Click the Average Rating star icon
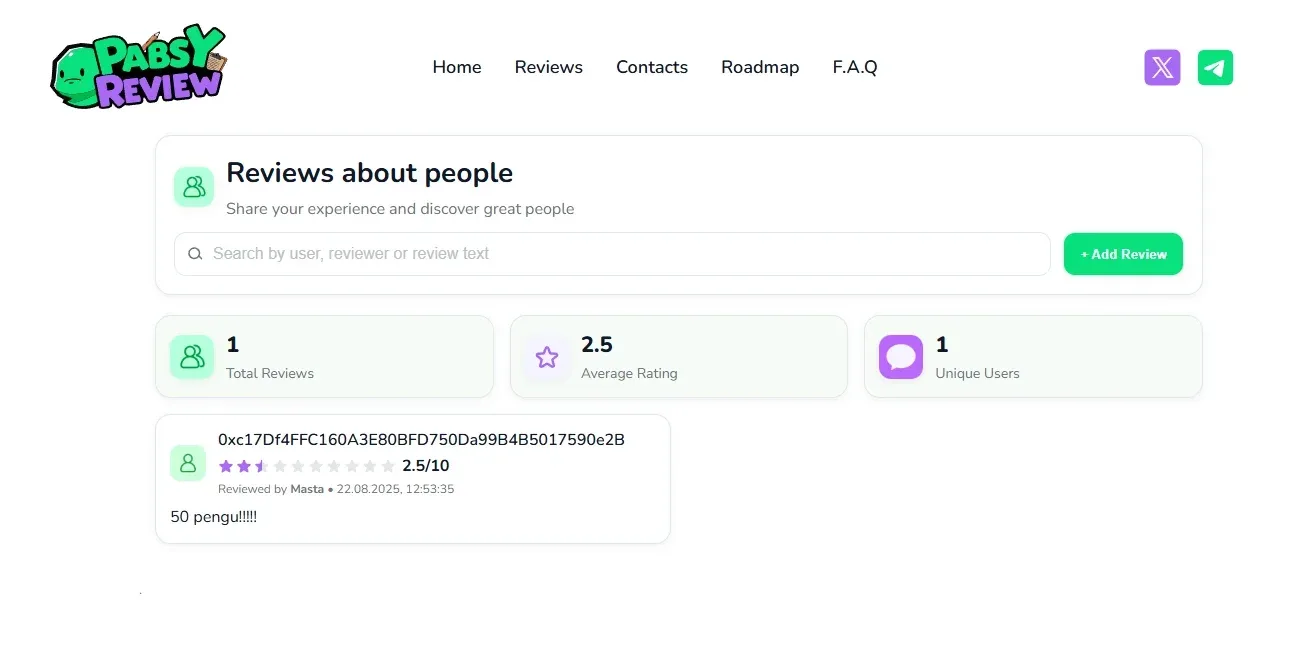 tap(546, 357)
